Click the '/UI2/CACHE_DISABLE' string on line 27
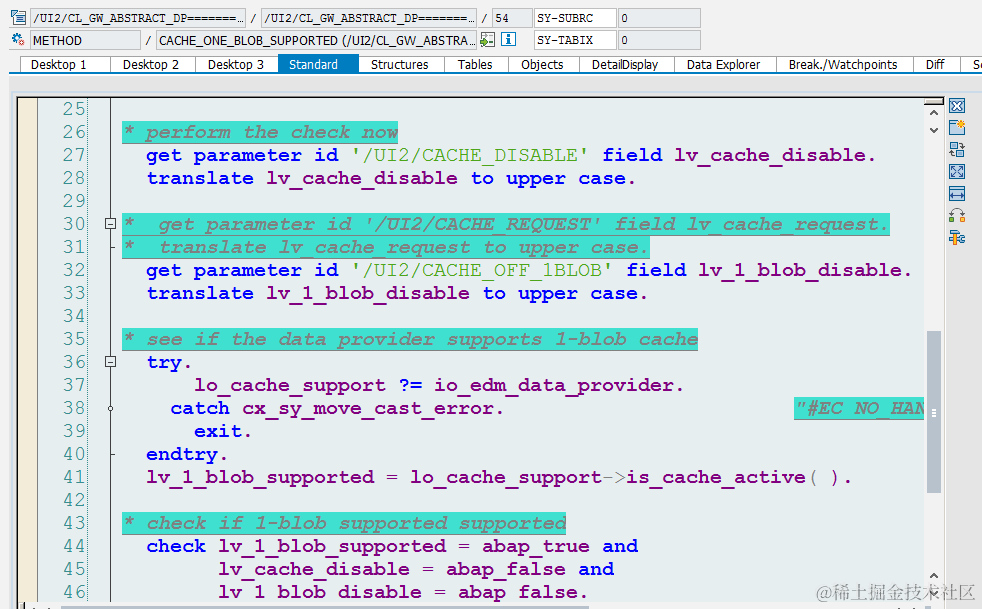This screenshot has width=982, height=609. pyautogui.click(x=470, y=155)
